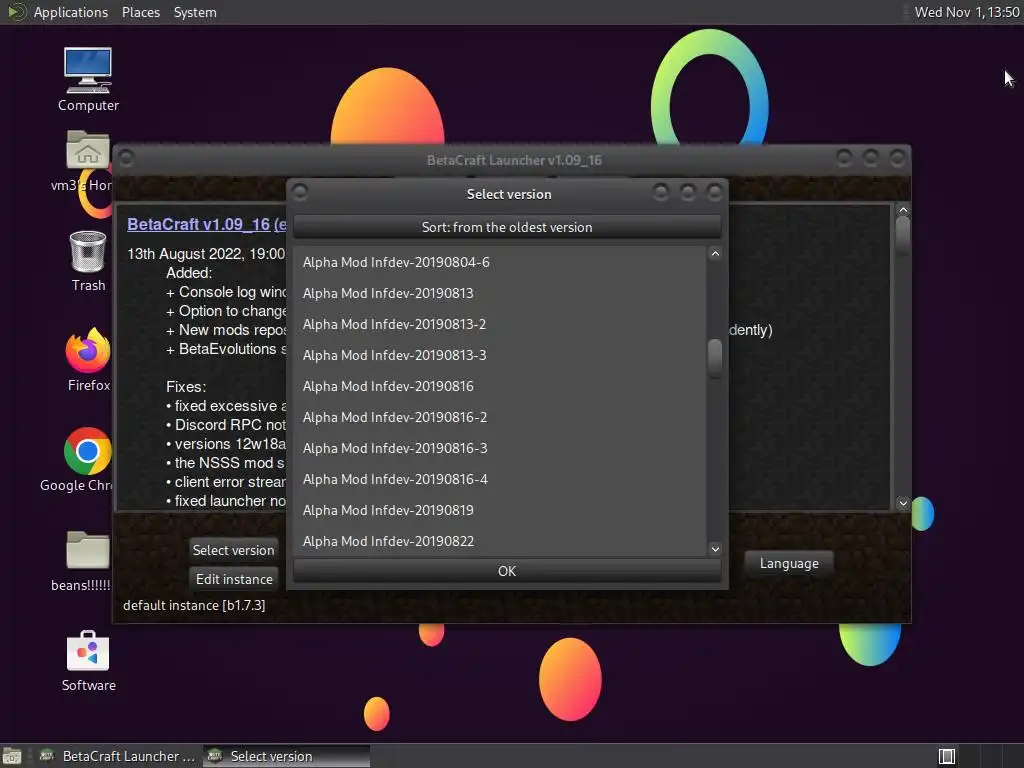
Task: Click OK in Select version dialog
Action: click(507, 571)
